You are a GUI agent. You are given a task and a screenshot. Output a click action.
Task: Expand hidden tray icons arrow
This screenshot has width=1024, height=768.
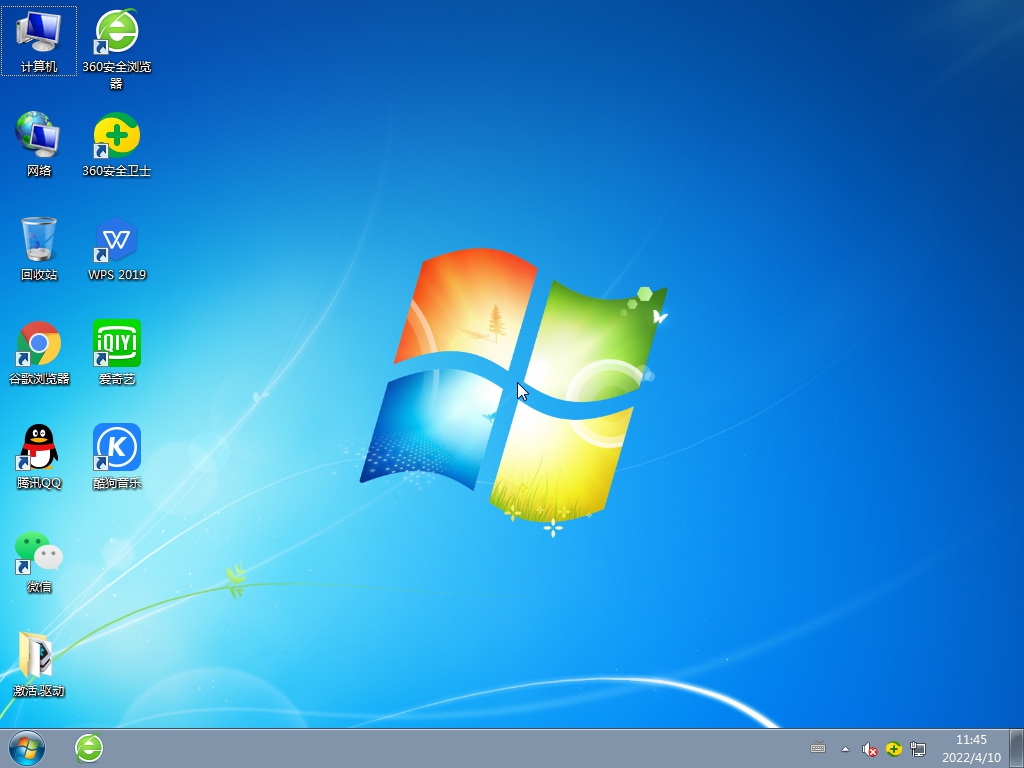point(845,749)
